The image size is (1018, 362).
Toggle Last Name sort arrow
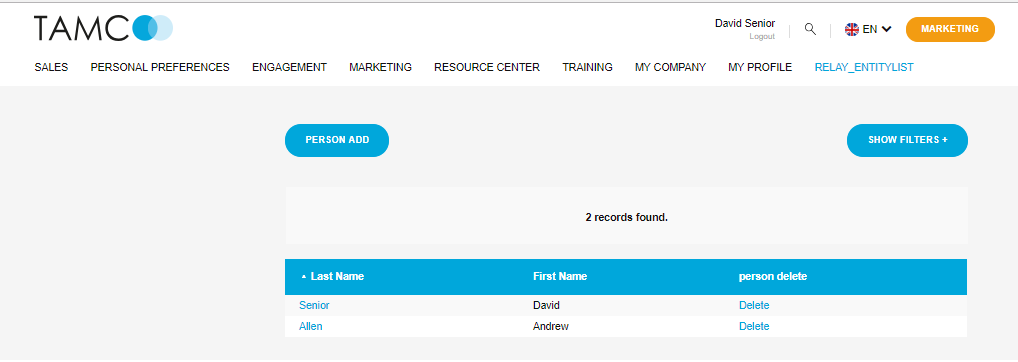coord(303,277)
